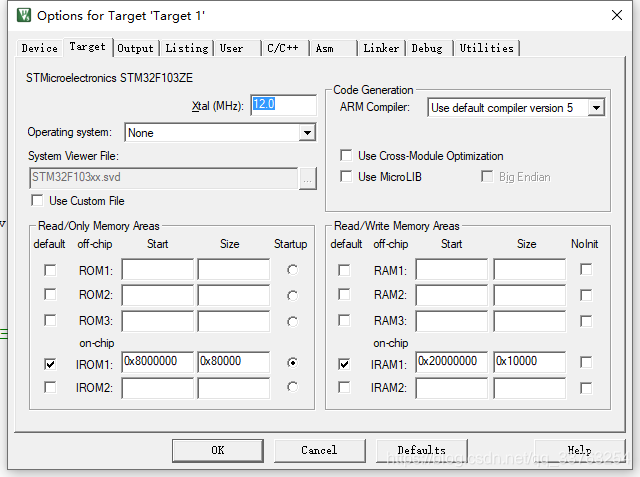Enable NoInit for RAM3
This screenshot has width=640, height=477.
tap(586, 321)
